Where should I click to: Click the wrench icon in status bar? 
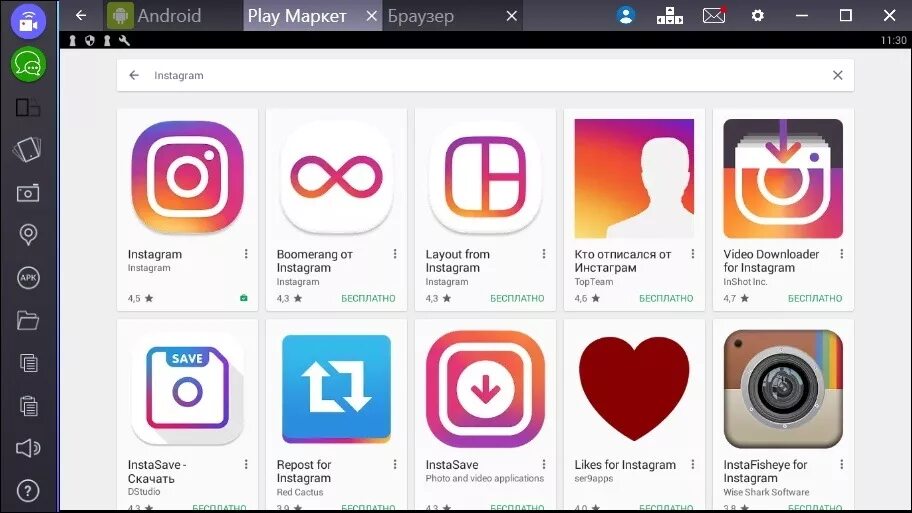pyautogui.click(x=124, y=40)
